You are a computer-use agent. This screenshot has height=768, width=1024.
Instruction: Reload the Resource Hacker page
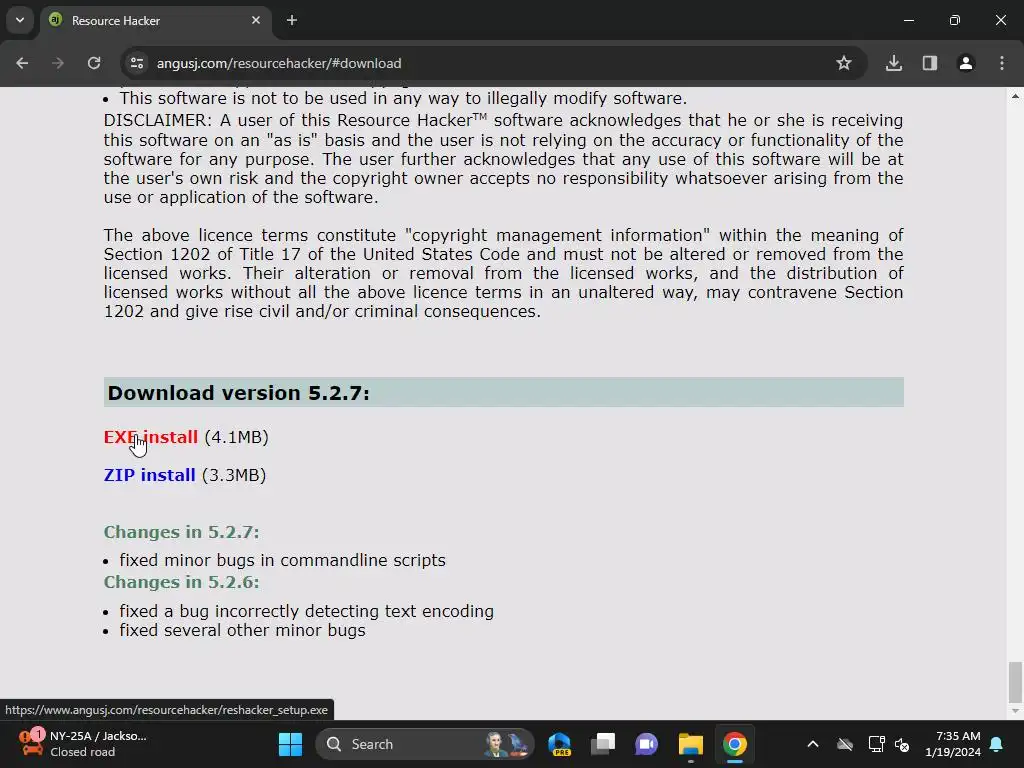coord(94,63)
